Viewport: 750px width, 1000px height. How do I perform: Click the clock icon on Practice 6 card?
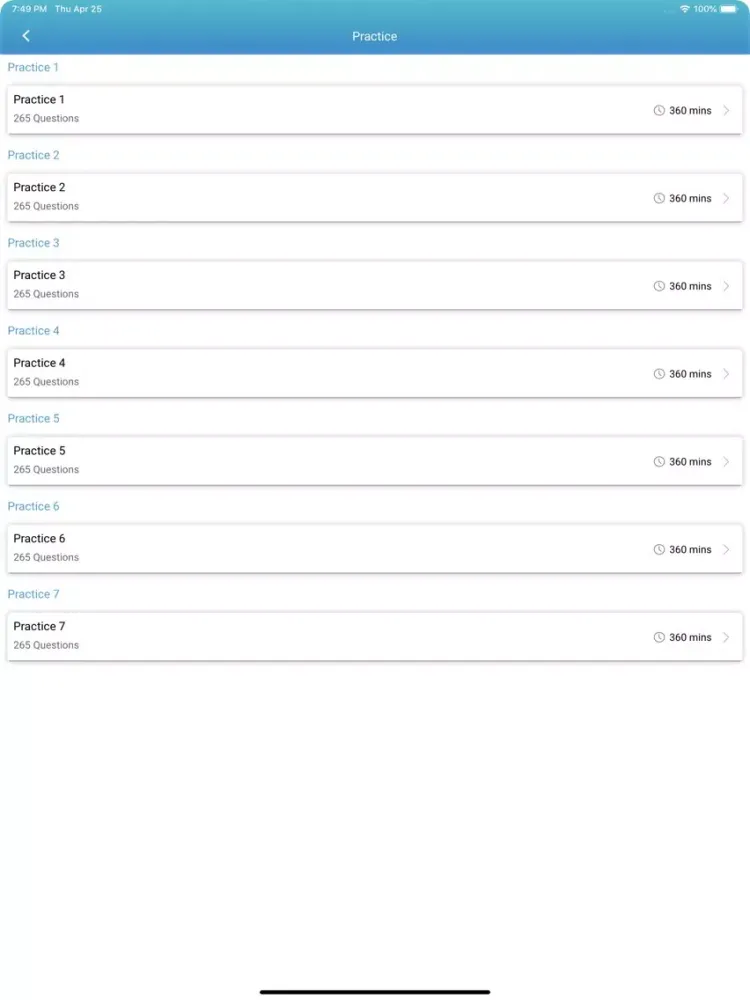[x=658, y=549]
